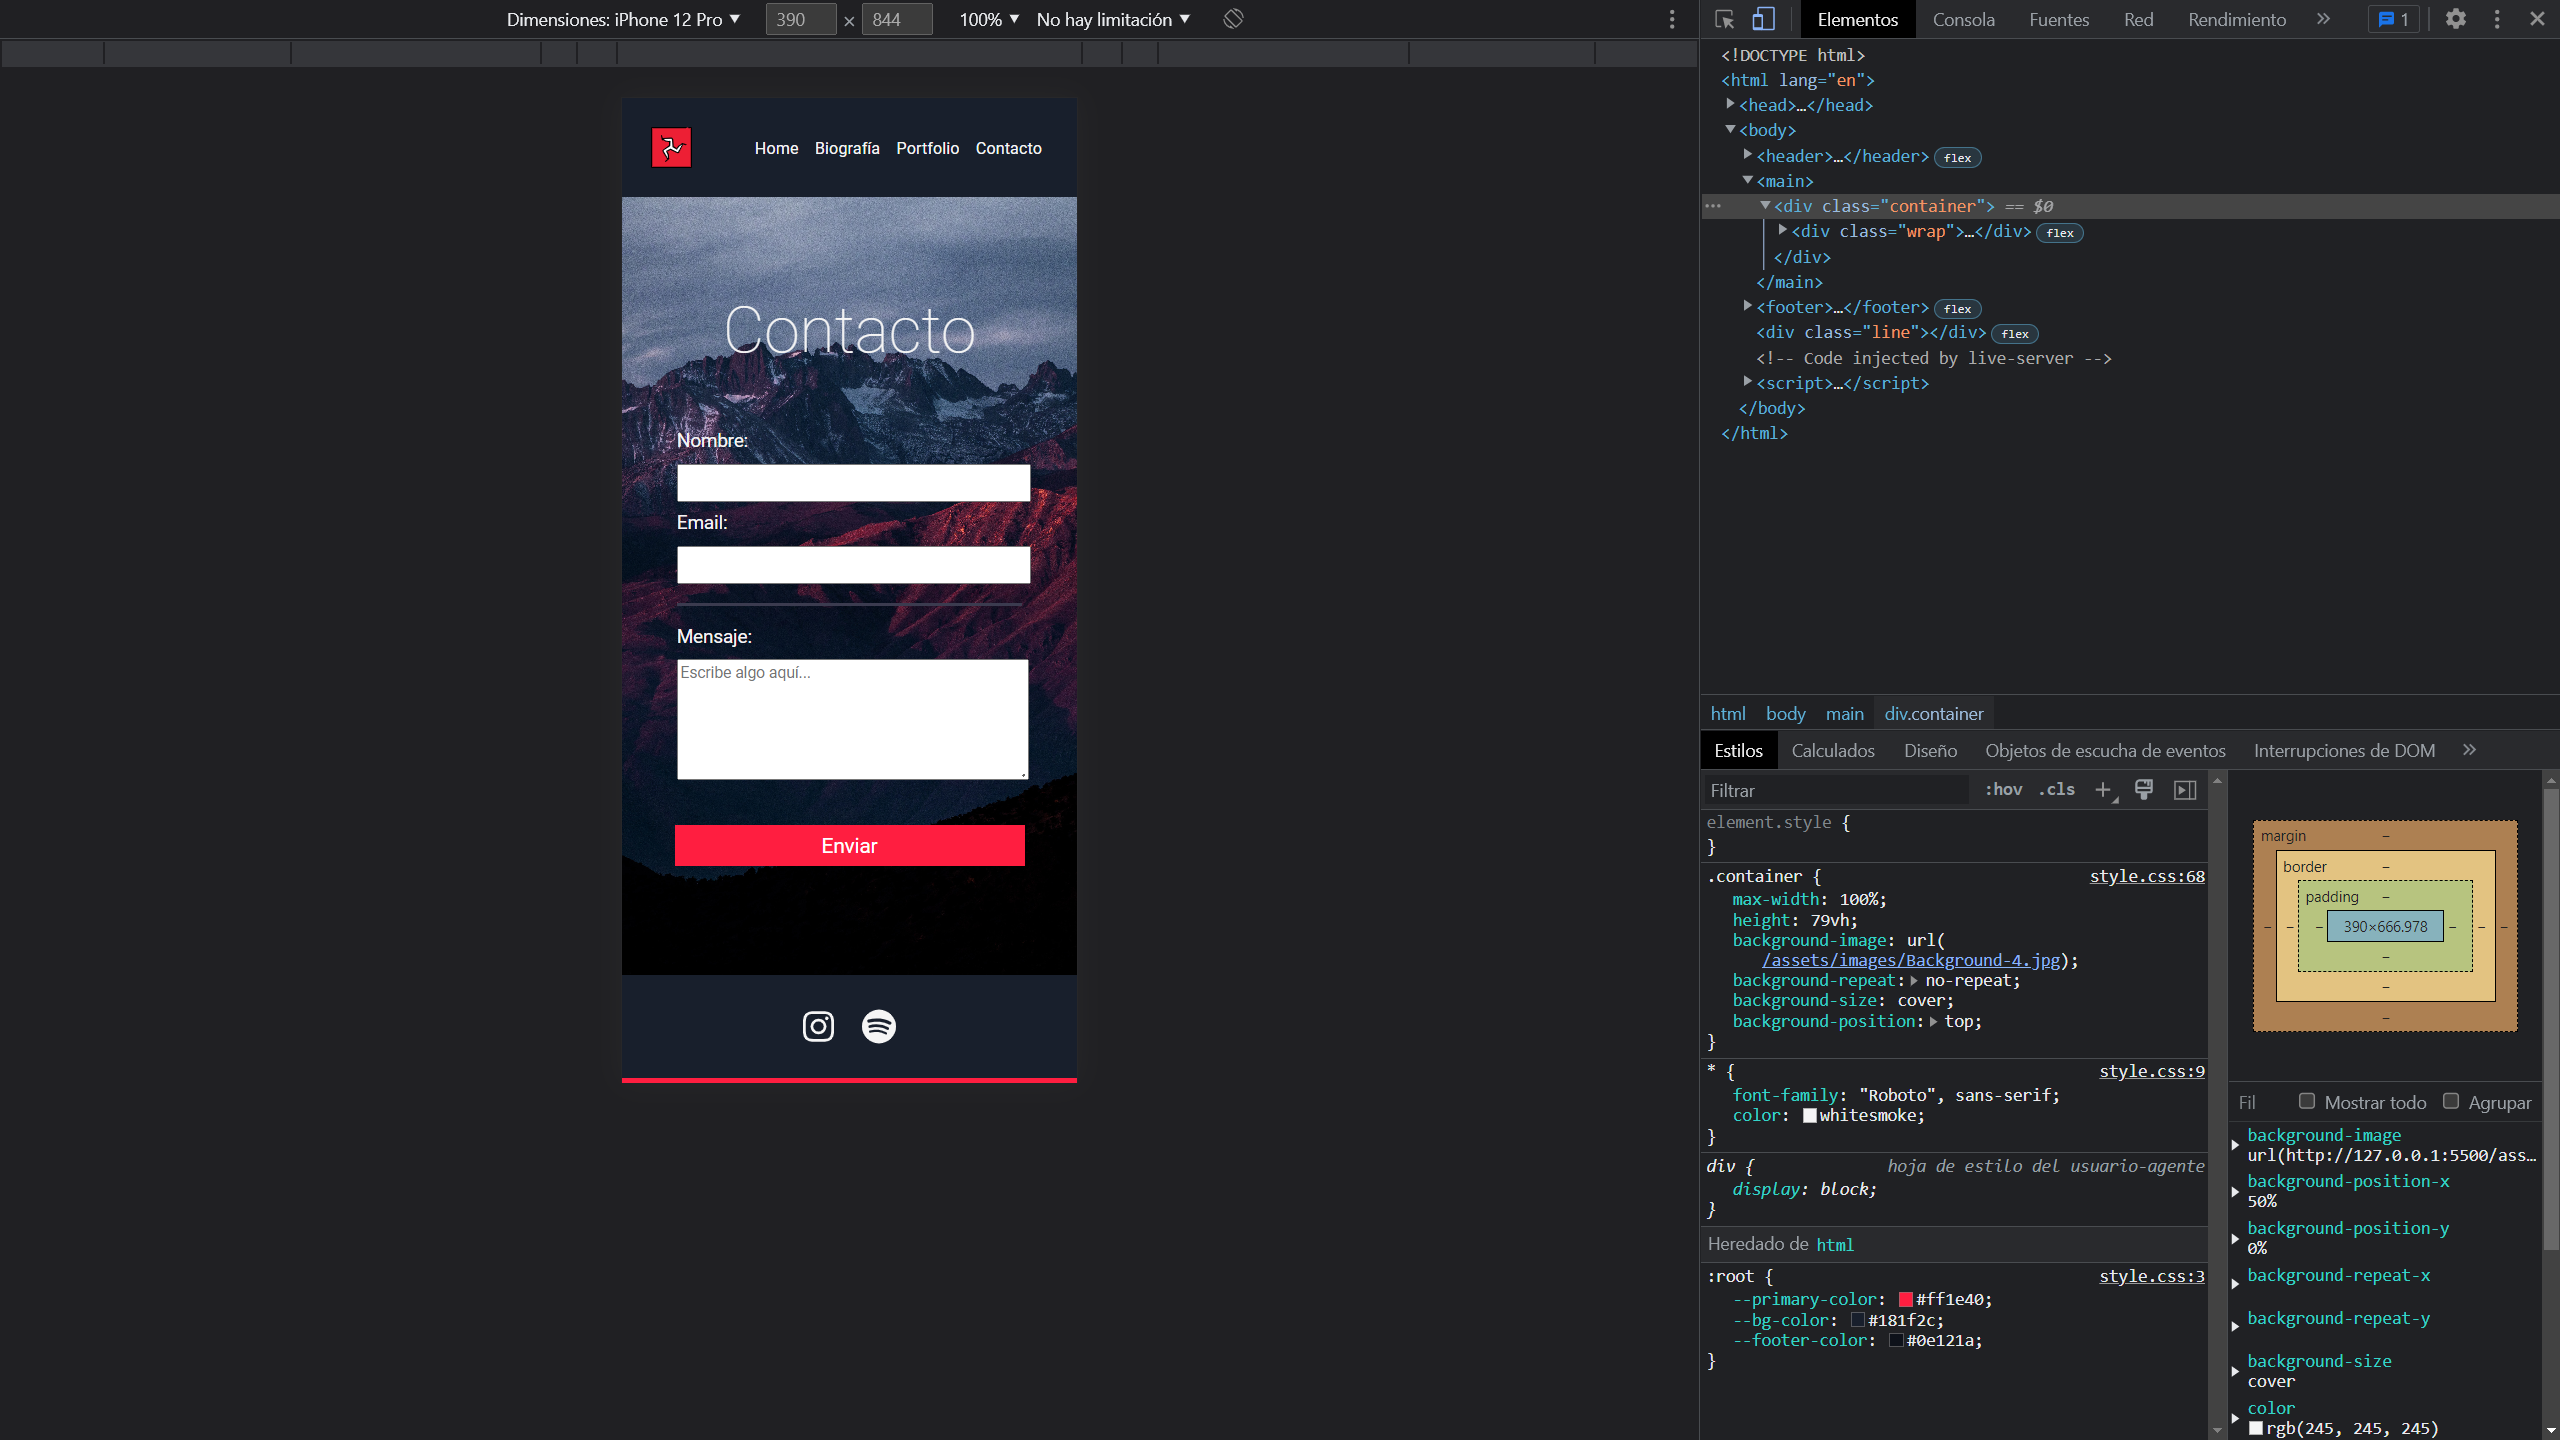Click the ellipsis beside the container node
The height and width of the screenshot is (1440, 2560).
pos(1713,206)
